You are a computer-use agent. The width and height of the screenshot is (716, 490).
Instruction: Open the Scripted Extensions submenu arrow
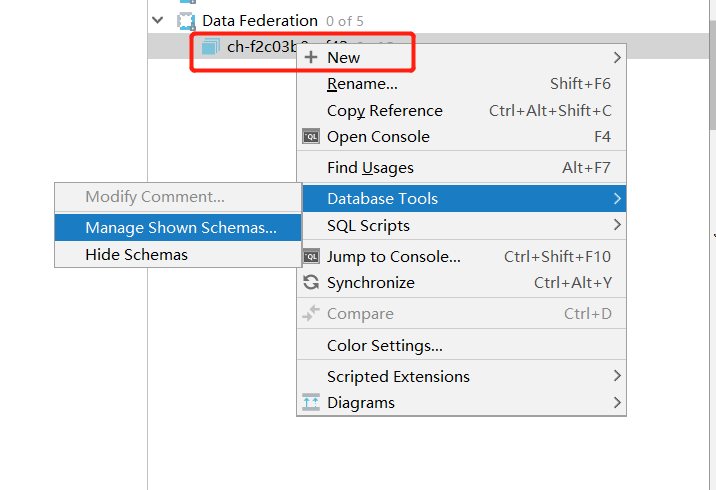coord(617,377)
